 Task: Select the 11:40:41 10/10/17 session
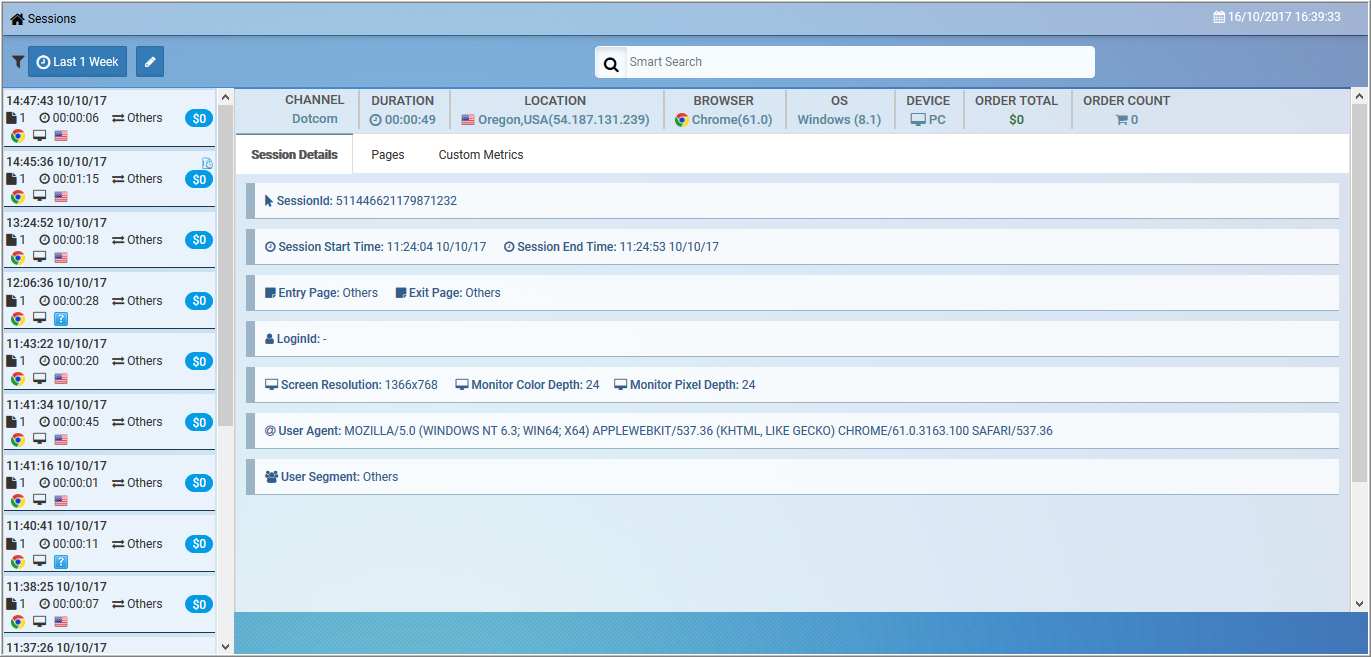pos(109,545)
